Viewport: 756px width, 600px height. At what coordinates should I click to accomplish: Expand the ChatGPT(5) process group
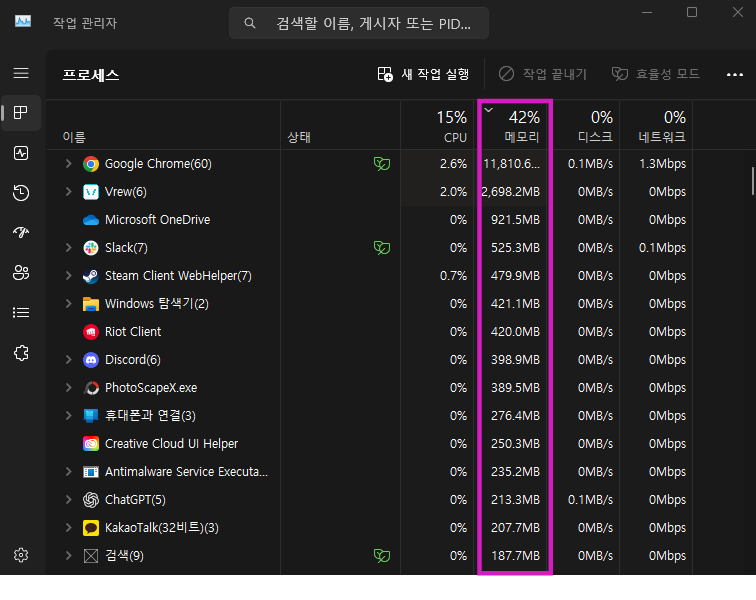pyautogui.click(x=68, y=500)
